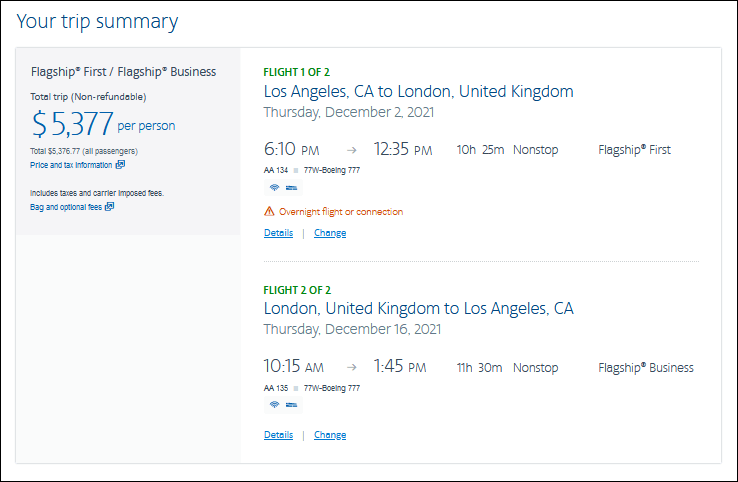The height and width of the screenshot is (482, 738).
Task: Click the lie-flat seat icon for flight AA 134
Action: point(291,188)
